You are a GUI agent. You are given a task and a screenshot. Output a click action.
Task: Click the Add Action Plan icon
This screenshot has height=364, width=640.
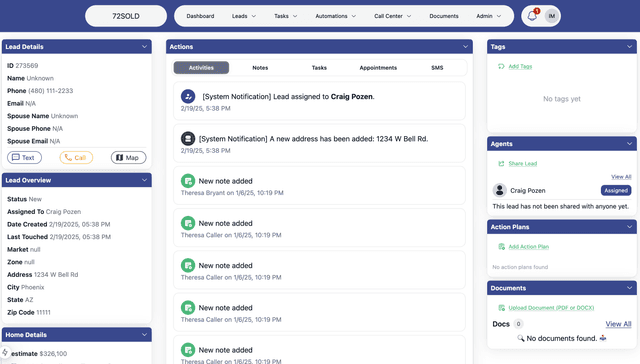point(501,246)
